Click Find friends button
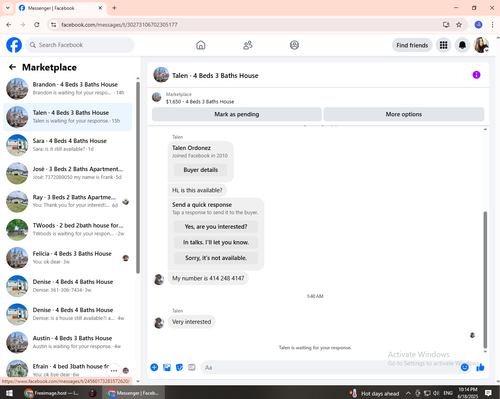 pos(412,45)
